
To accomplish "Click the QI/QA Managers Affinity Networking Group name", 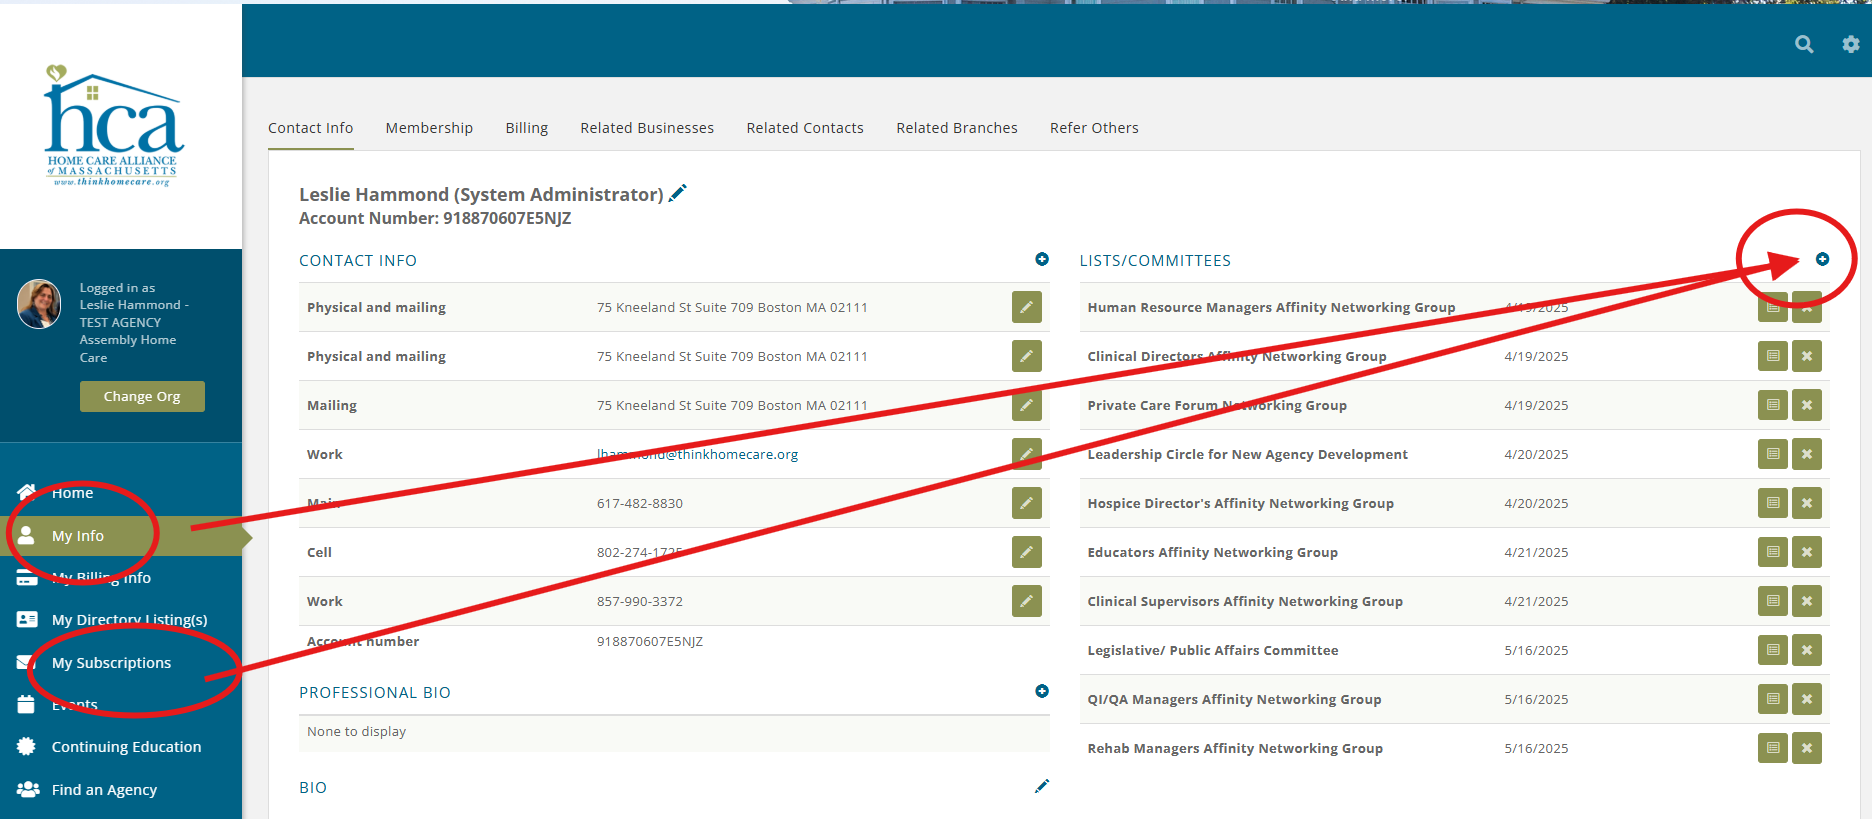I will tap(1234, 699).
